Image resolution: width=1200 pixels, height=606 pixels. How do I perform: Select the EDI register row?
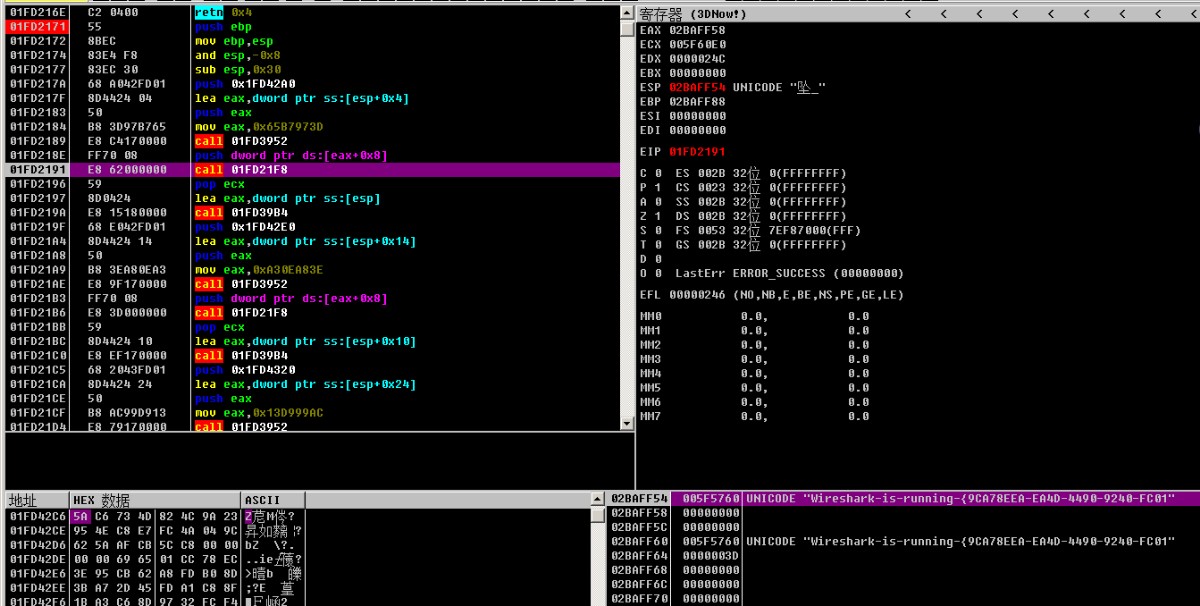click(x=683, y=130)
